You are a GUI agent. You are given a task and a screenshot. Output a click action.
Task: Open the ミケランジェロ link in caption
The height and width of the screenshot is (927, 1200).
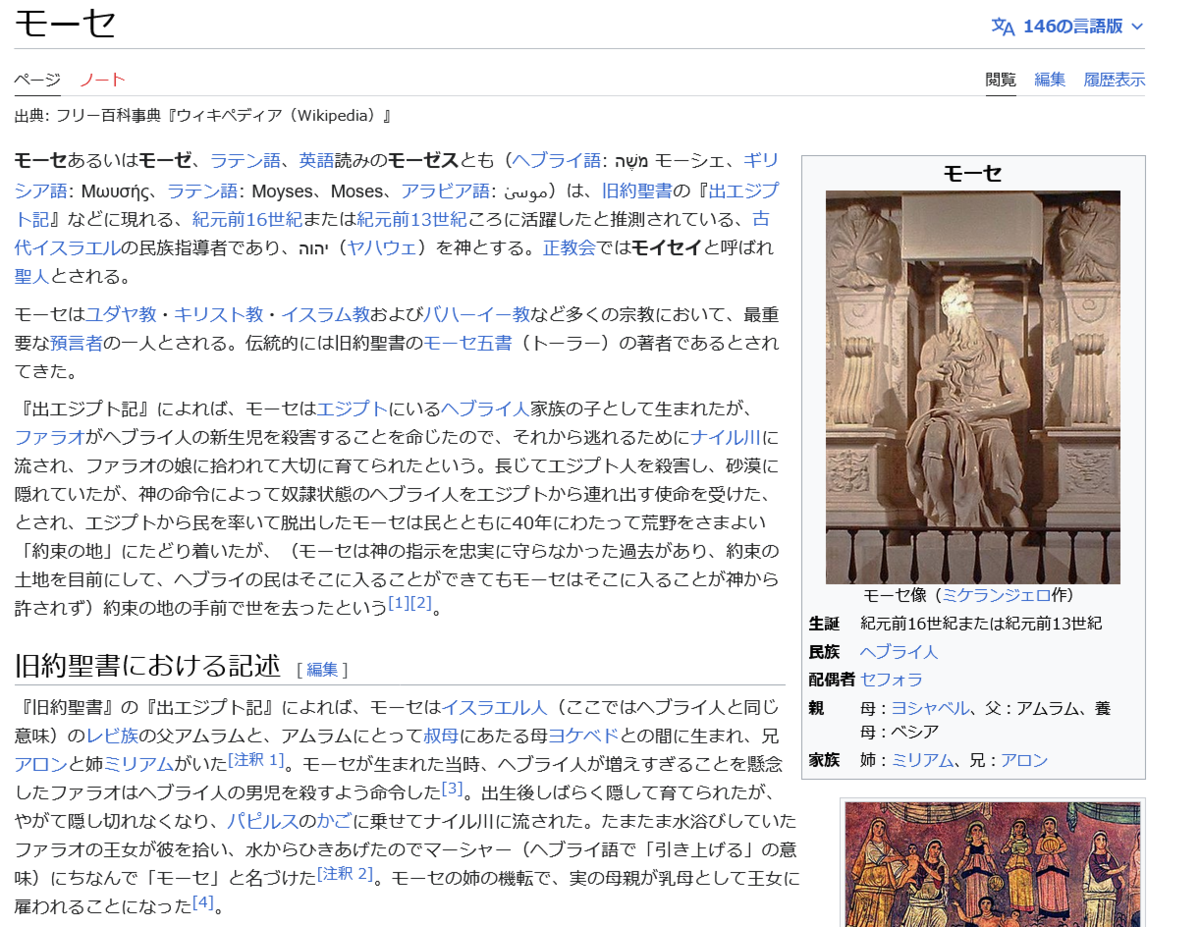[996, 595]
